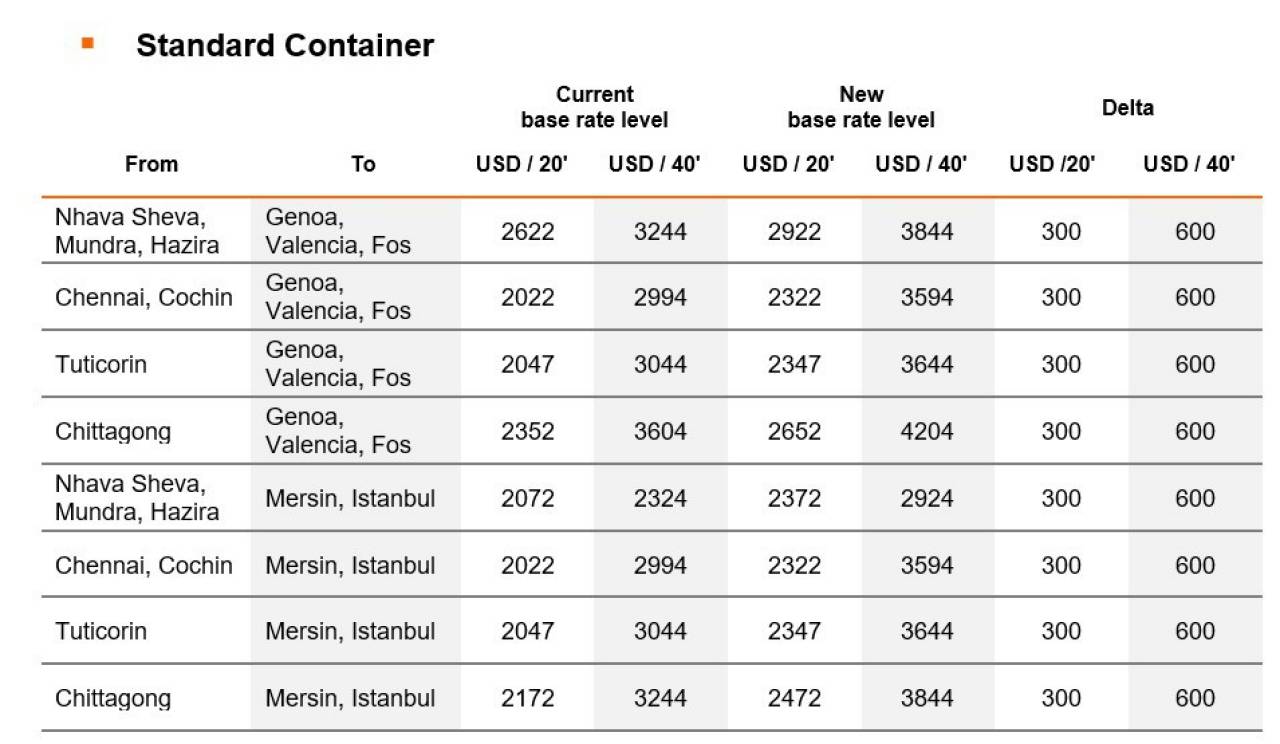Click the 2324 current 40' rate cell
Screen dimensions: 1280x744
tap(660, 498)
